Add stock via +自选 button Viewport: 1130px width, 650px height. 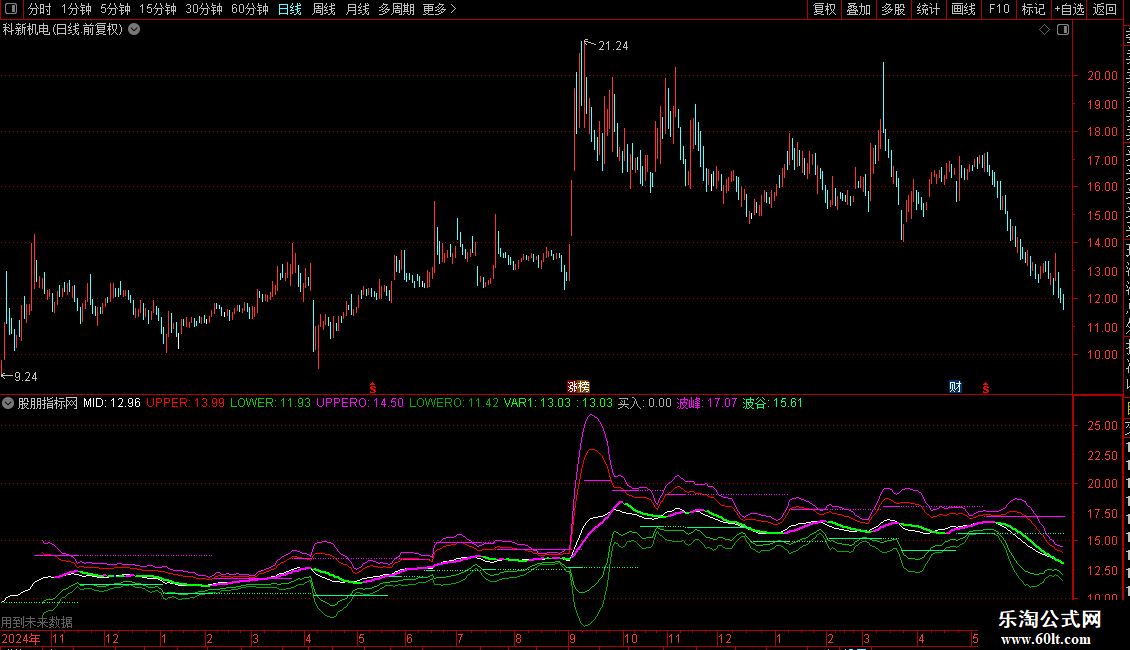pyautogui.click(x=1069, y=9)
